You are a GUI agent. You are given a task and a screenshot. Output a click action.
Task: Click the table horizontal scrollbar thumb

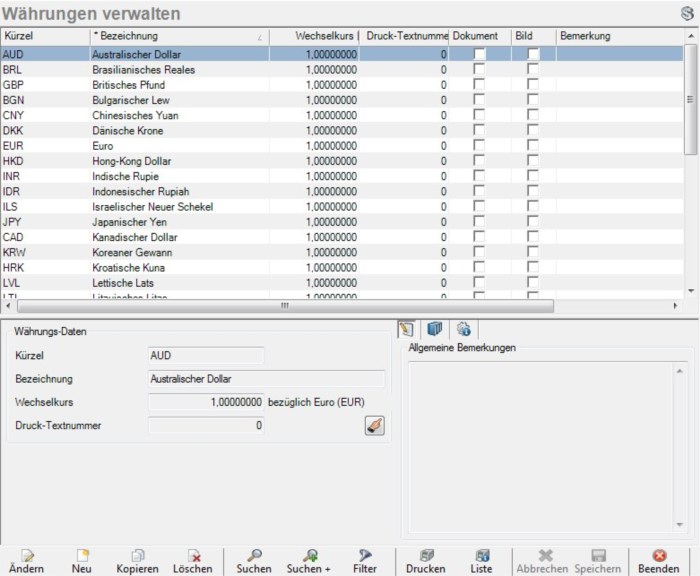pos(285,306)
